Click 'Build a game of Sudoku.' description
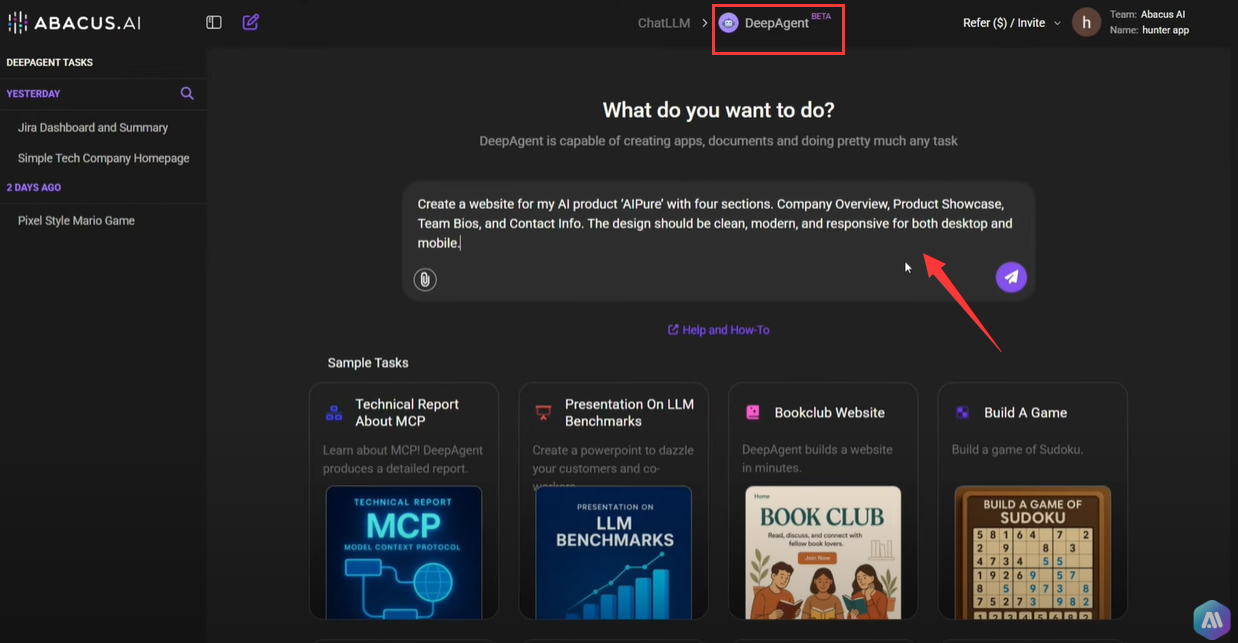The width and height of the screenshot is (1238, 643). point(1017,450)
